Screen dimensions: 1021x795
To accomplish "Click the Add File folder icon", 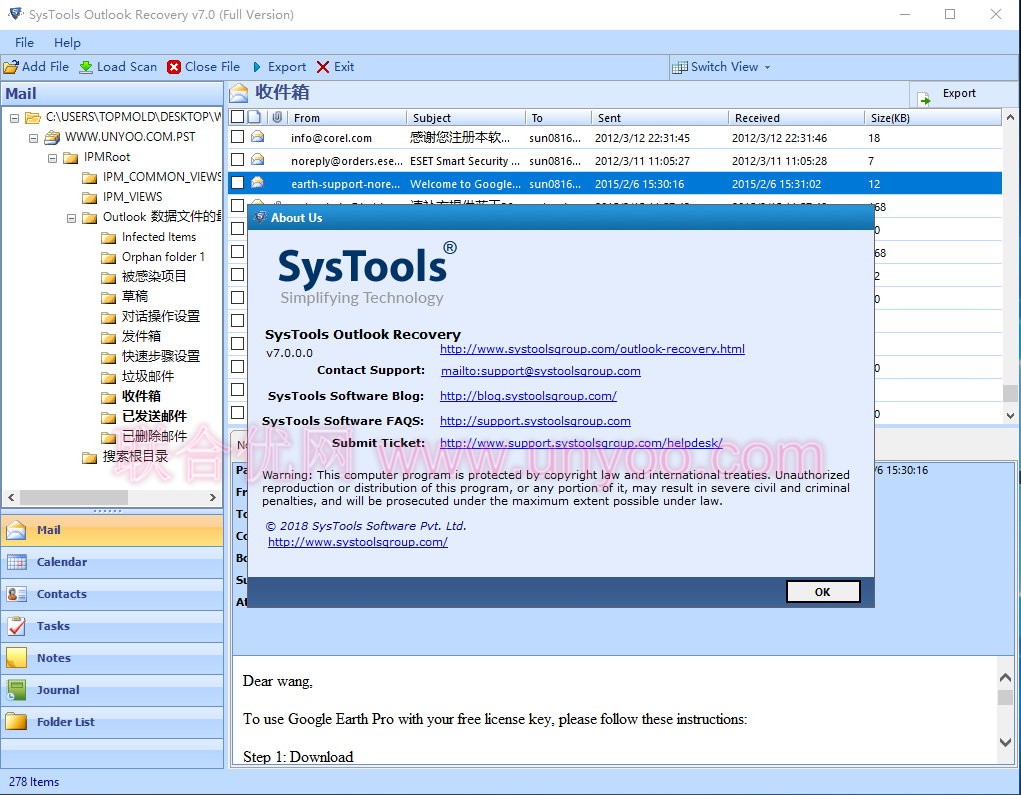I will [11, 67].
